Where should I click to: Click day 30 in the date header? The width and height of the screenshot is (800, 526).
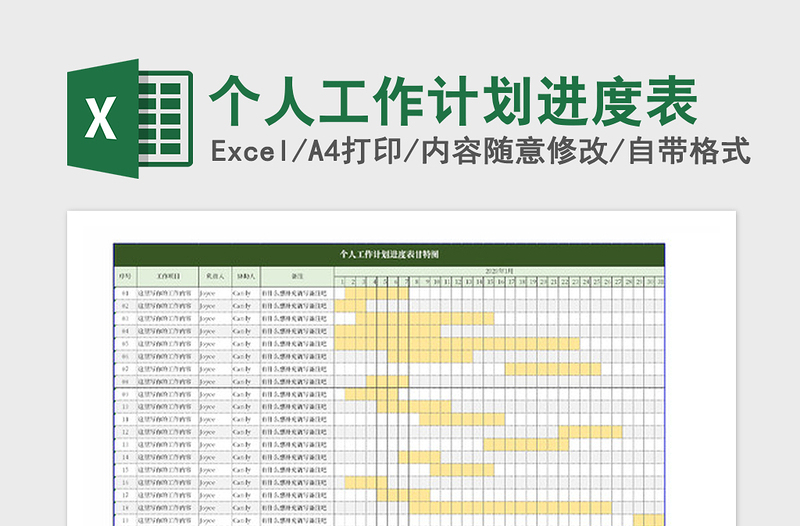click(x=649, y=282)
